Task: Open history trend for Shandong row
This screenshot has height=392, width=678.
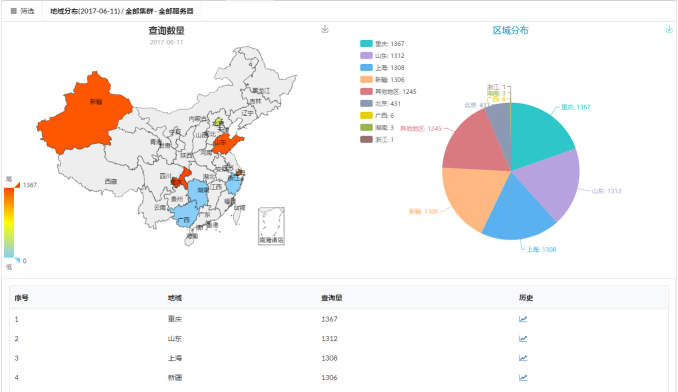Action: point(523,338)
